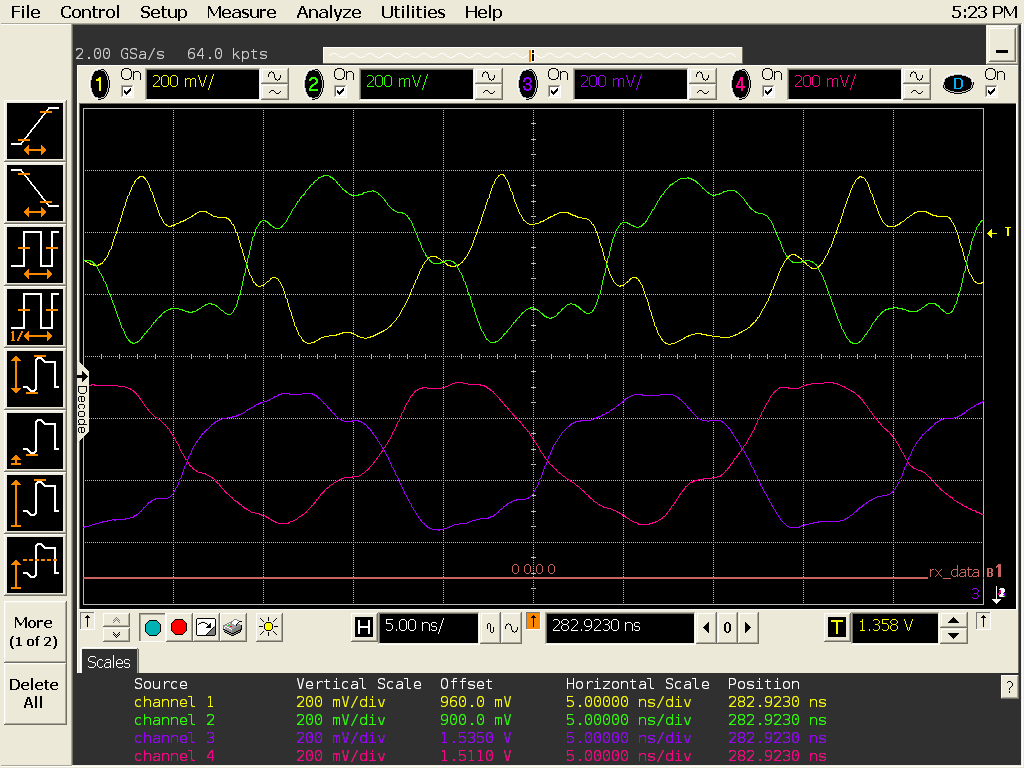The image size is (1024, 768).
Task: Click the Delete All button
Action: (x=34, y=694)
